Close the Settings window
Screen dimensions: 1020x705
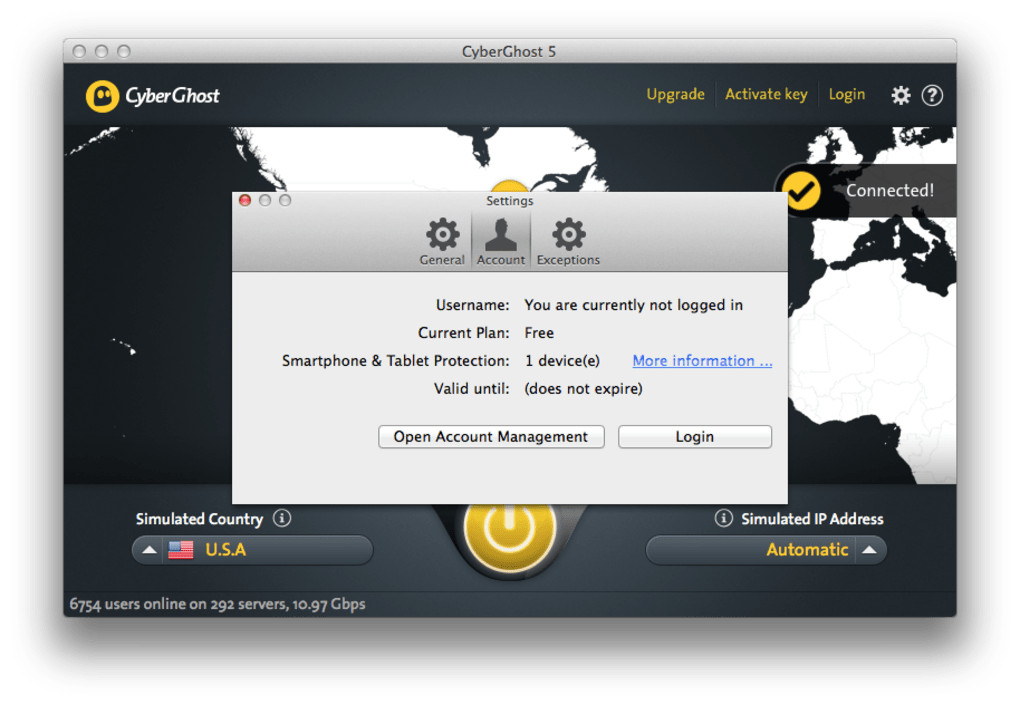tap(245, 200)
